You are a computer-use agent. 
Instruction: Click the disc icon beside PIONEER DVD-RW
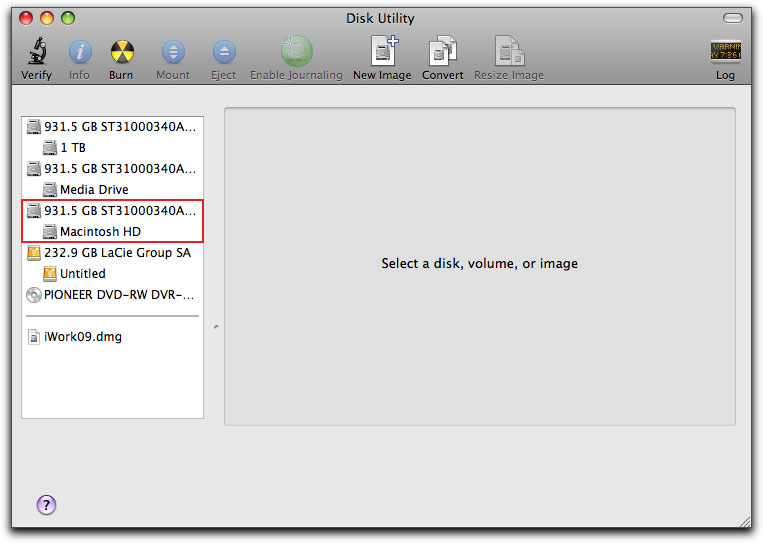click(34, 295)
